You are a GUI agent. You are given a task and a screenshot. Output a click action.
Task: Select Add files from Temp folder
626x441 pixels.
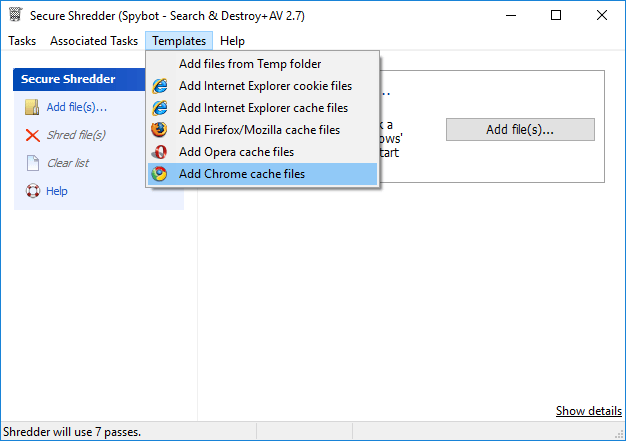click(249, 64)
